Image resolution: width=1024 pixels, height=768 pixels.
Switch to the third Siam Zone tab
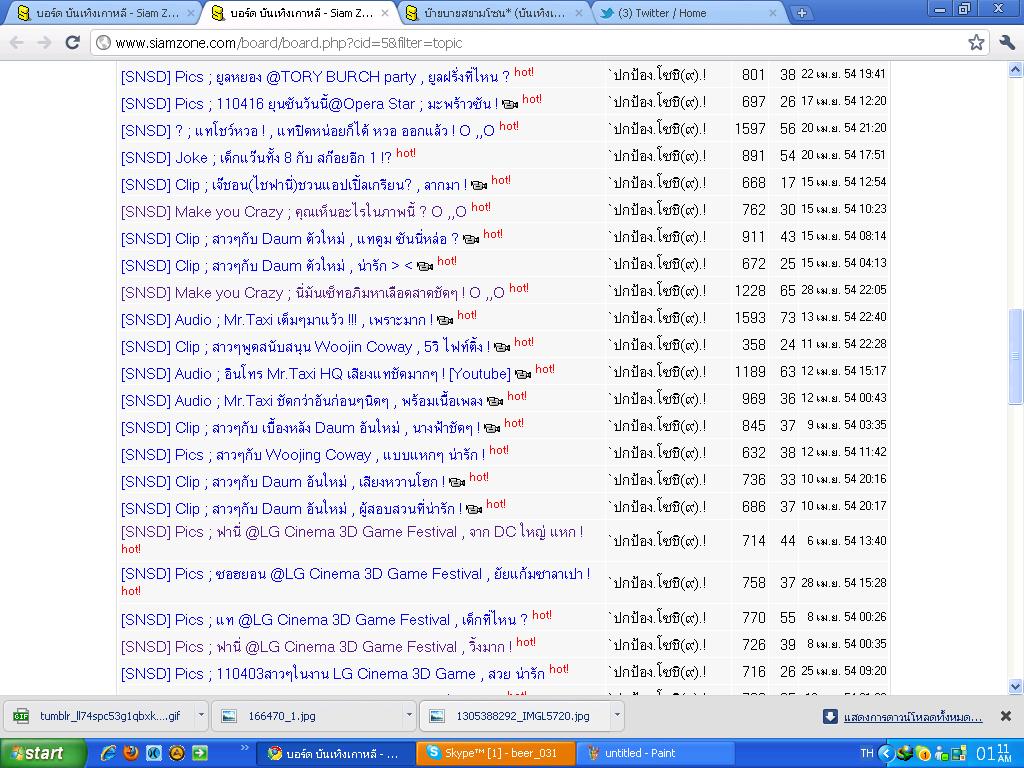[494, 13]
